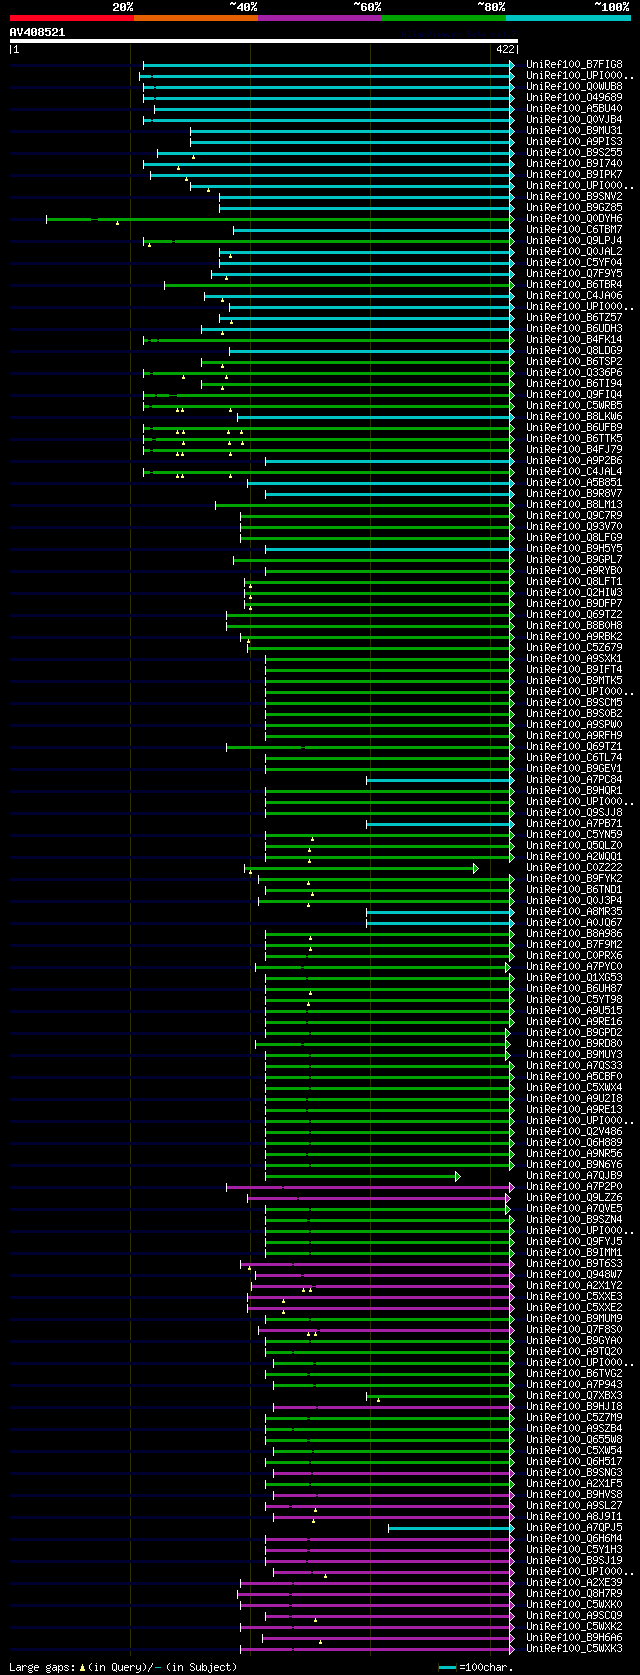This screenshot has width=640, height=1675.
Task: Click the green ~80% identity legend bar
Action: click(x=444, y=17)
